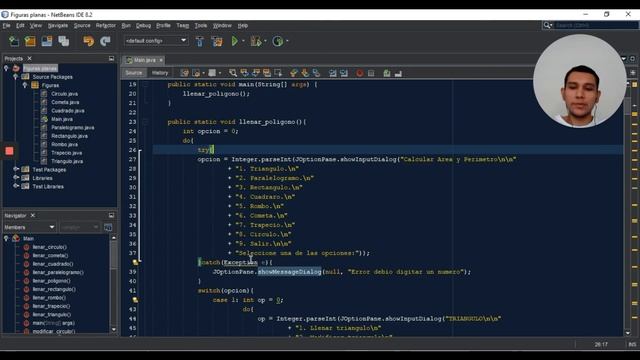This screenshot has width=640, height=360.
Task: Click the Stop Macro Recording icon
Action: [371, 73]
